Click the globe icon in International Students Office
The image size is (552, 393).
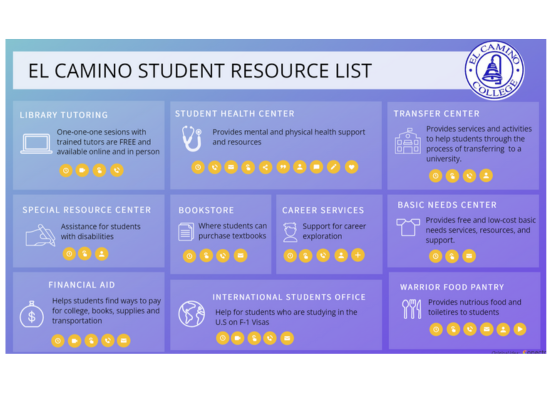[x=191, y=314]
